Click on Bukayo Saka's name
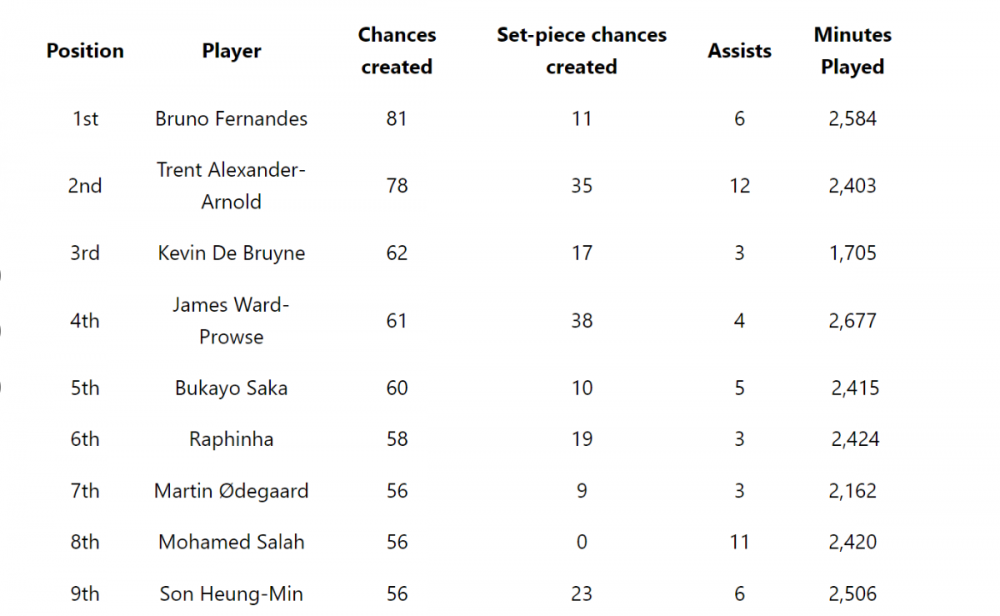The height and width of the screenshot is (616, 1000). (231, 388)
